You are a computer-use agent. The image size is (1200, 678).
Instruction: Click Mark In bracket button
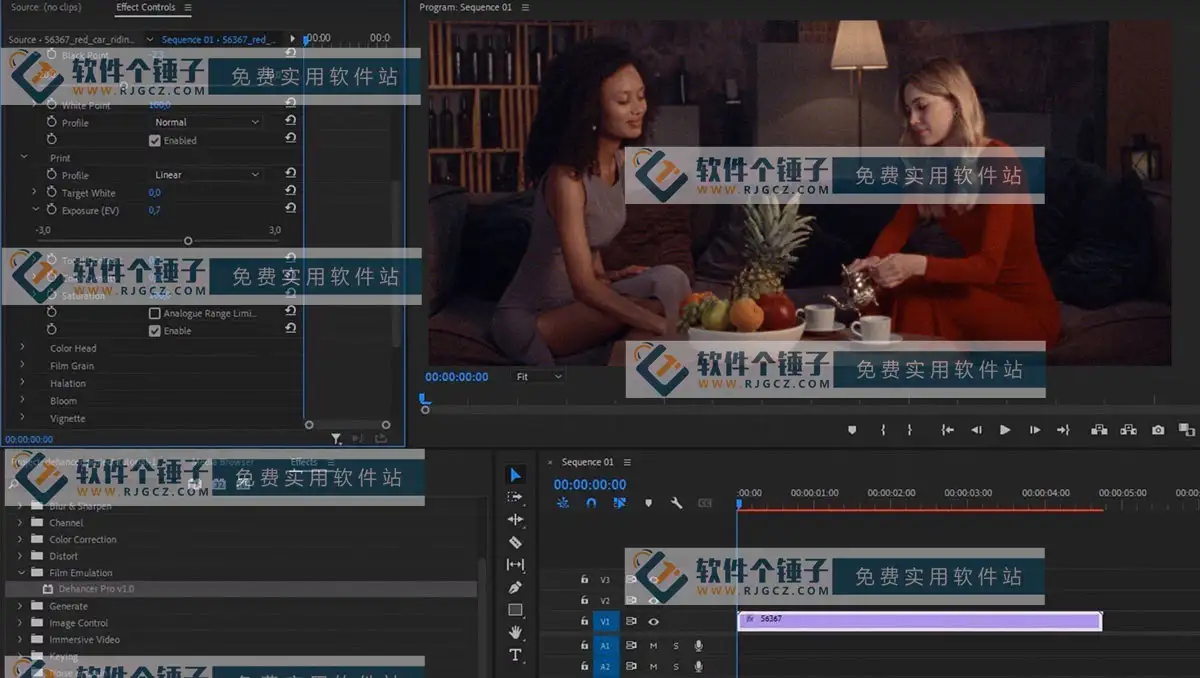[x=883, y=430]
